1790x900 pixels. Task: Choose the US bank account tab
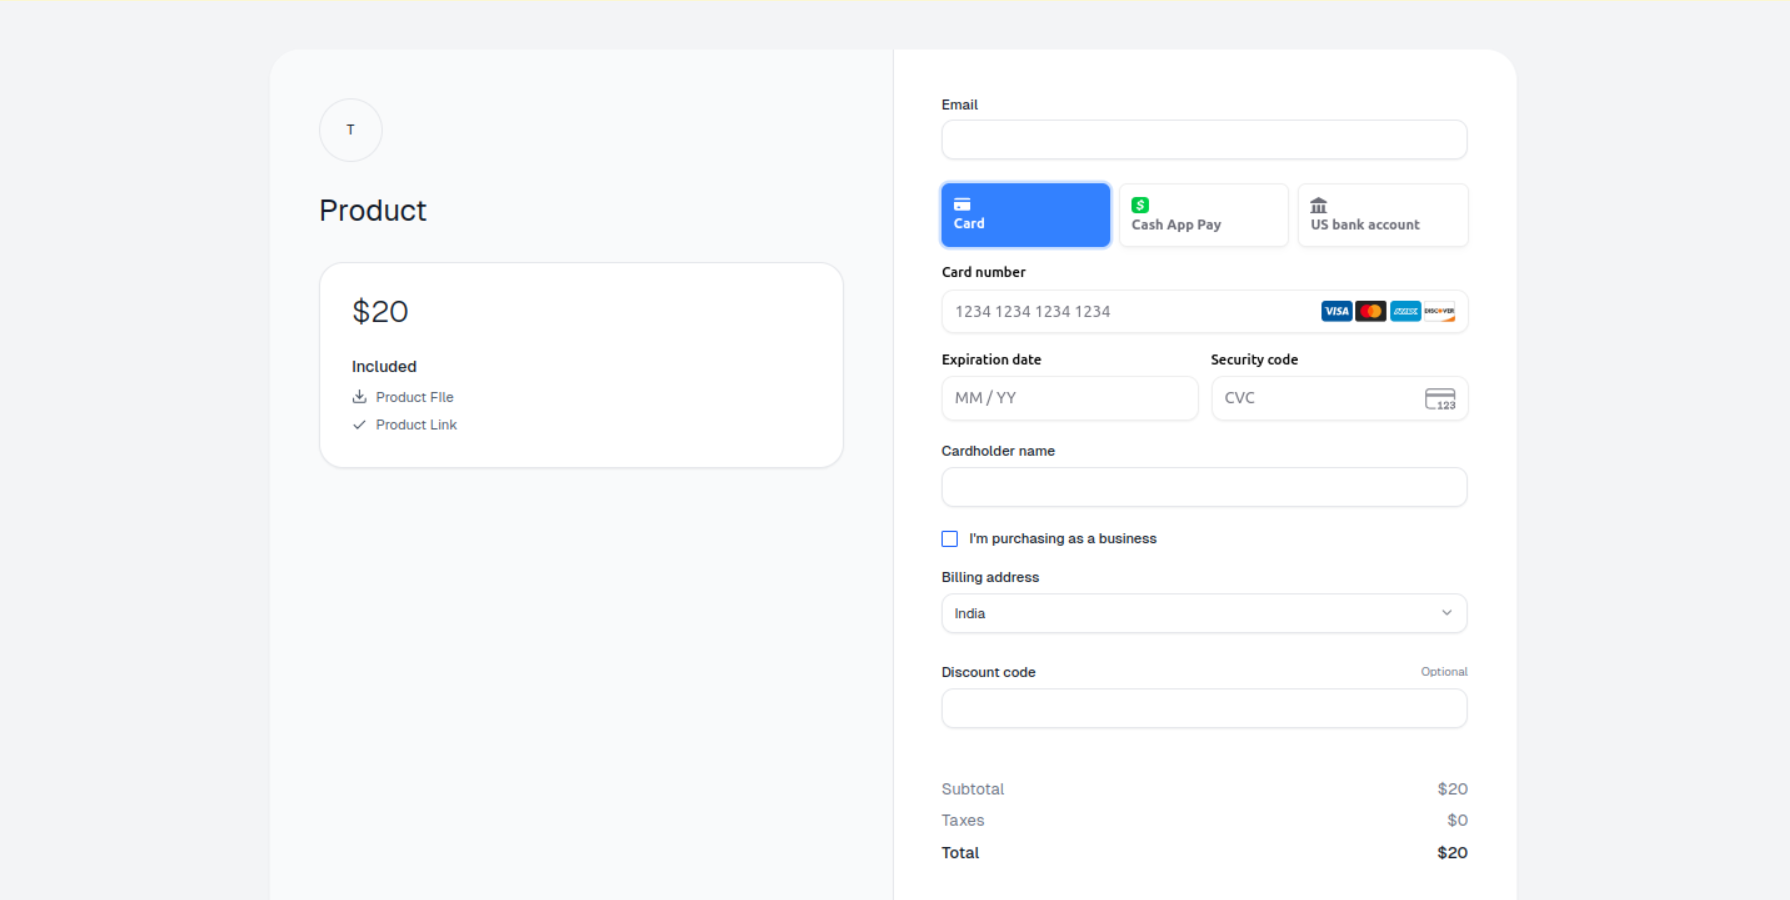pos(1382,215)
